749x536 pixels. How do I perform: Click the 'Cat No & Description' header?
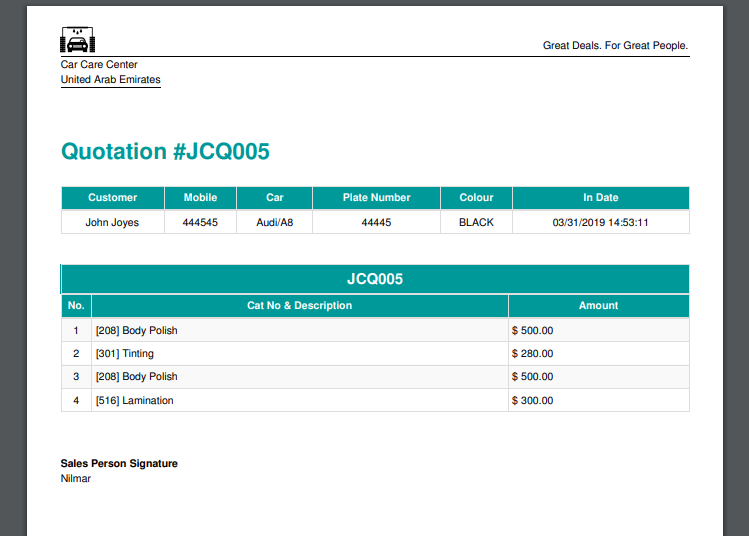(x=300, y=306)
